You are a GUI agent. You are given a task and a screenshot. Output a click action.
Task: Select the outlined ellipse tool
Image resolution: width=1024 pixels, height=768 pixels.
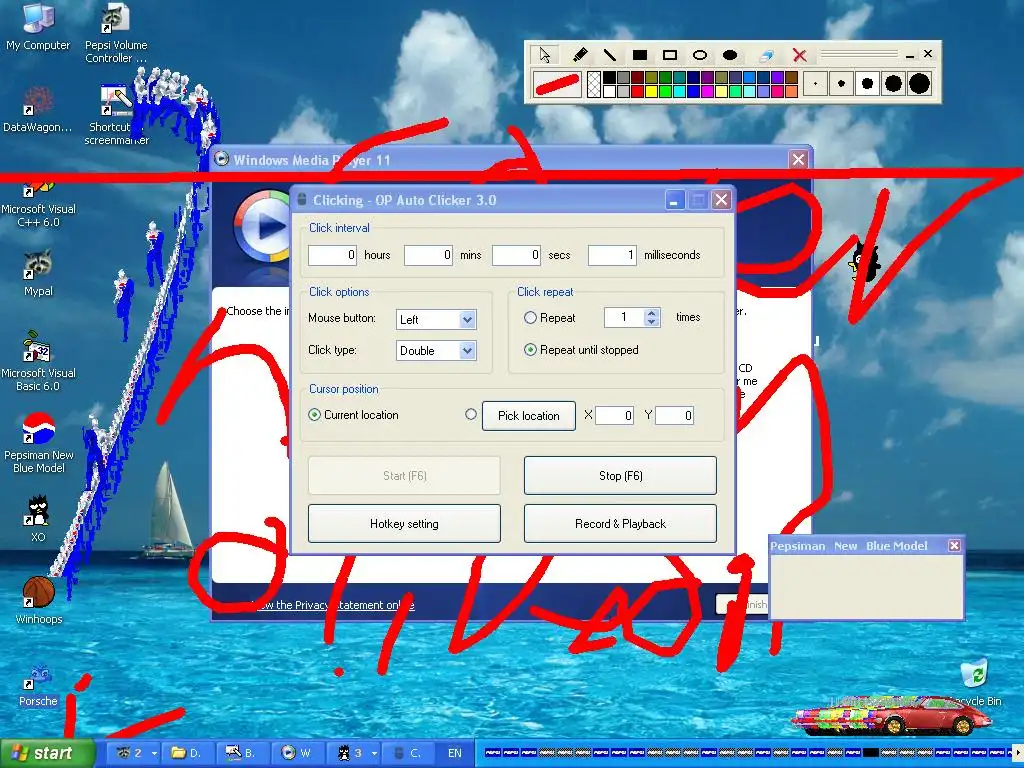(699, 55)
